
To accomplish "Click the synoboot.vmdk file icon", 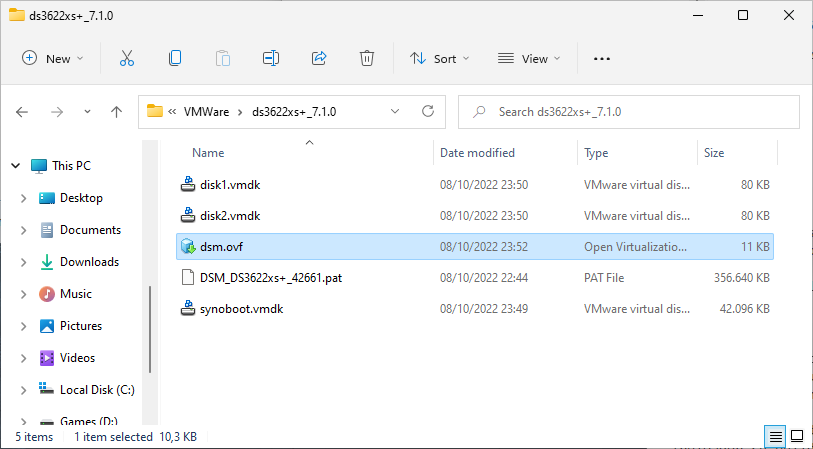I will click(188, 309).
